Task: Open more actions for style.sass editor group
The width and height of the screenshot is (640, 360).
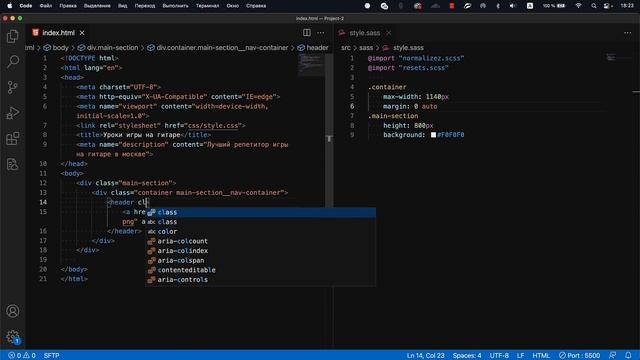Action: 627,33
